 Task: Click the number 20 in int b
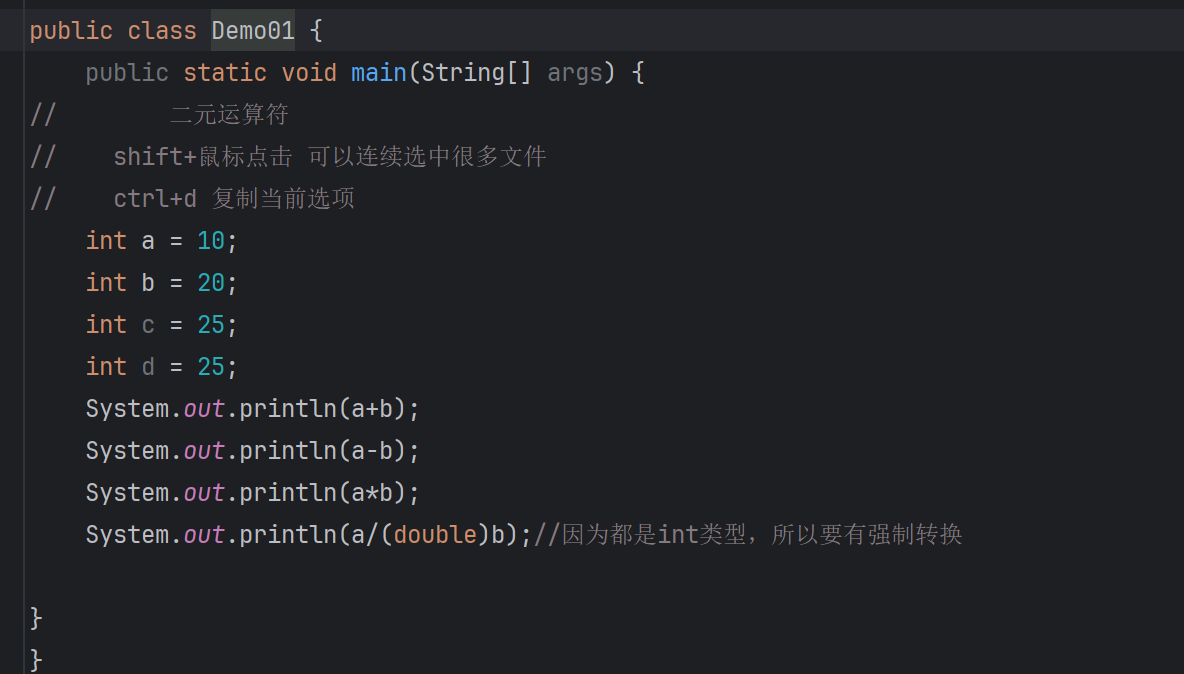[x=211, y=283]
